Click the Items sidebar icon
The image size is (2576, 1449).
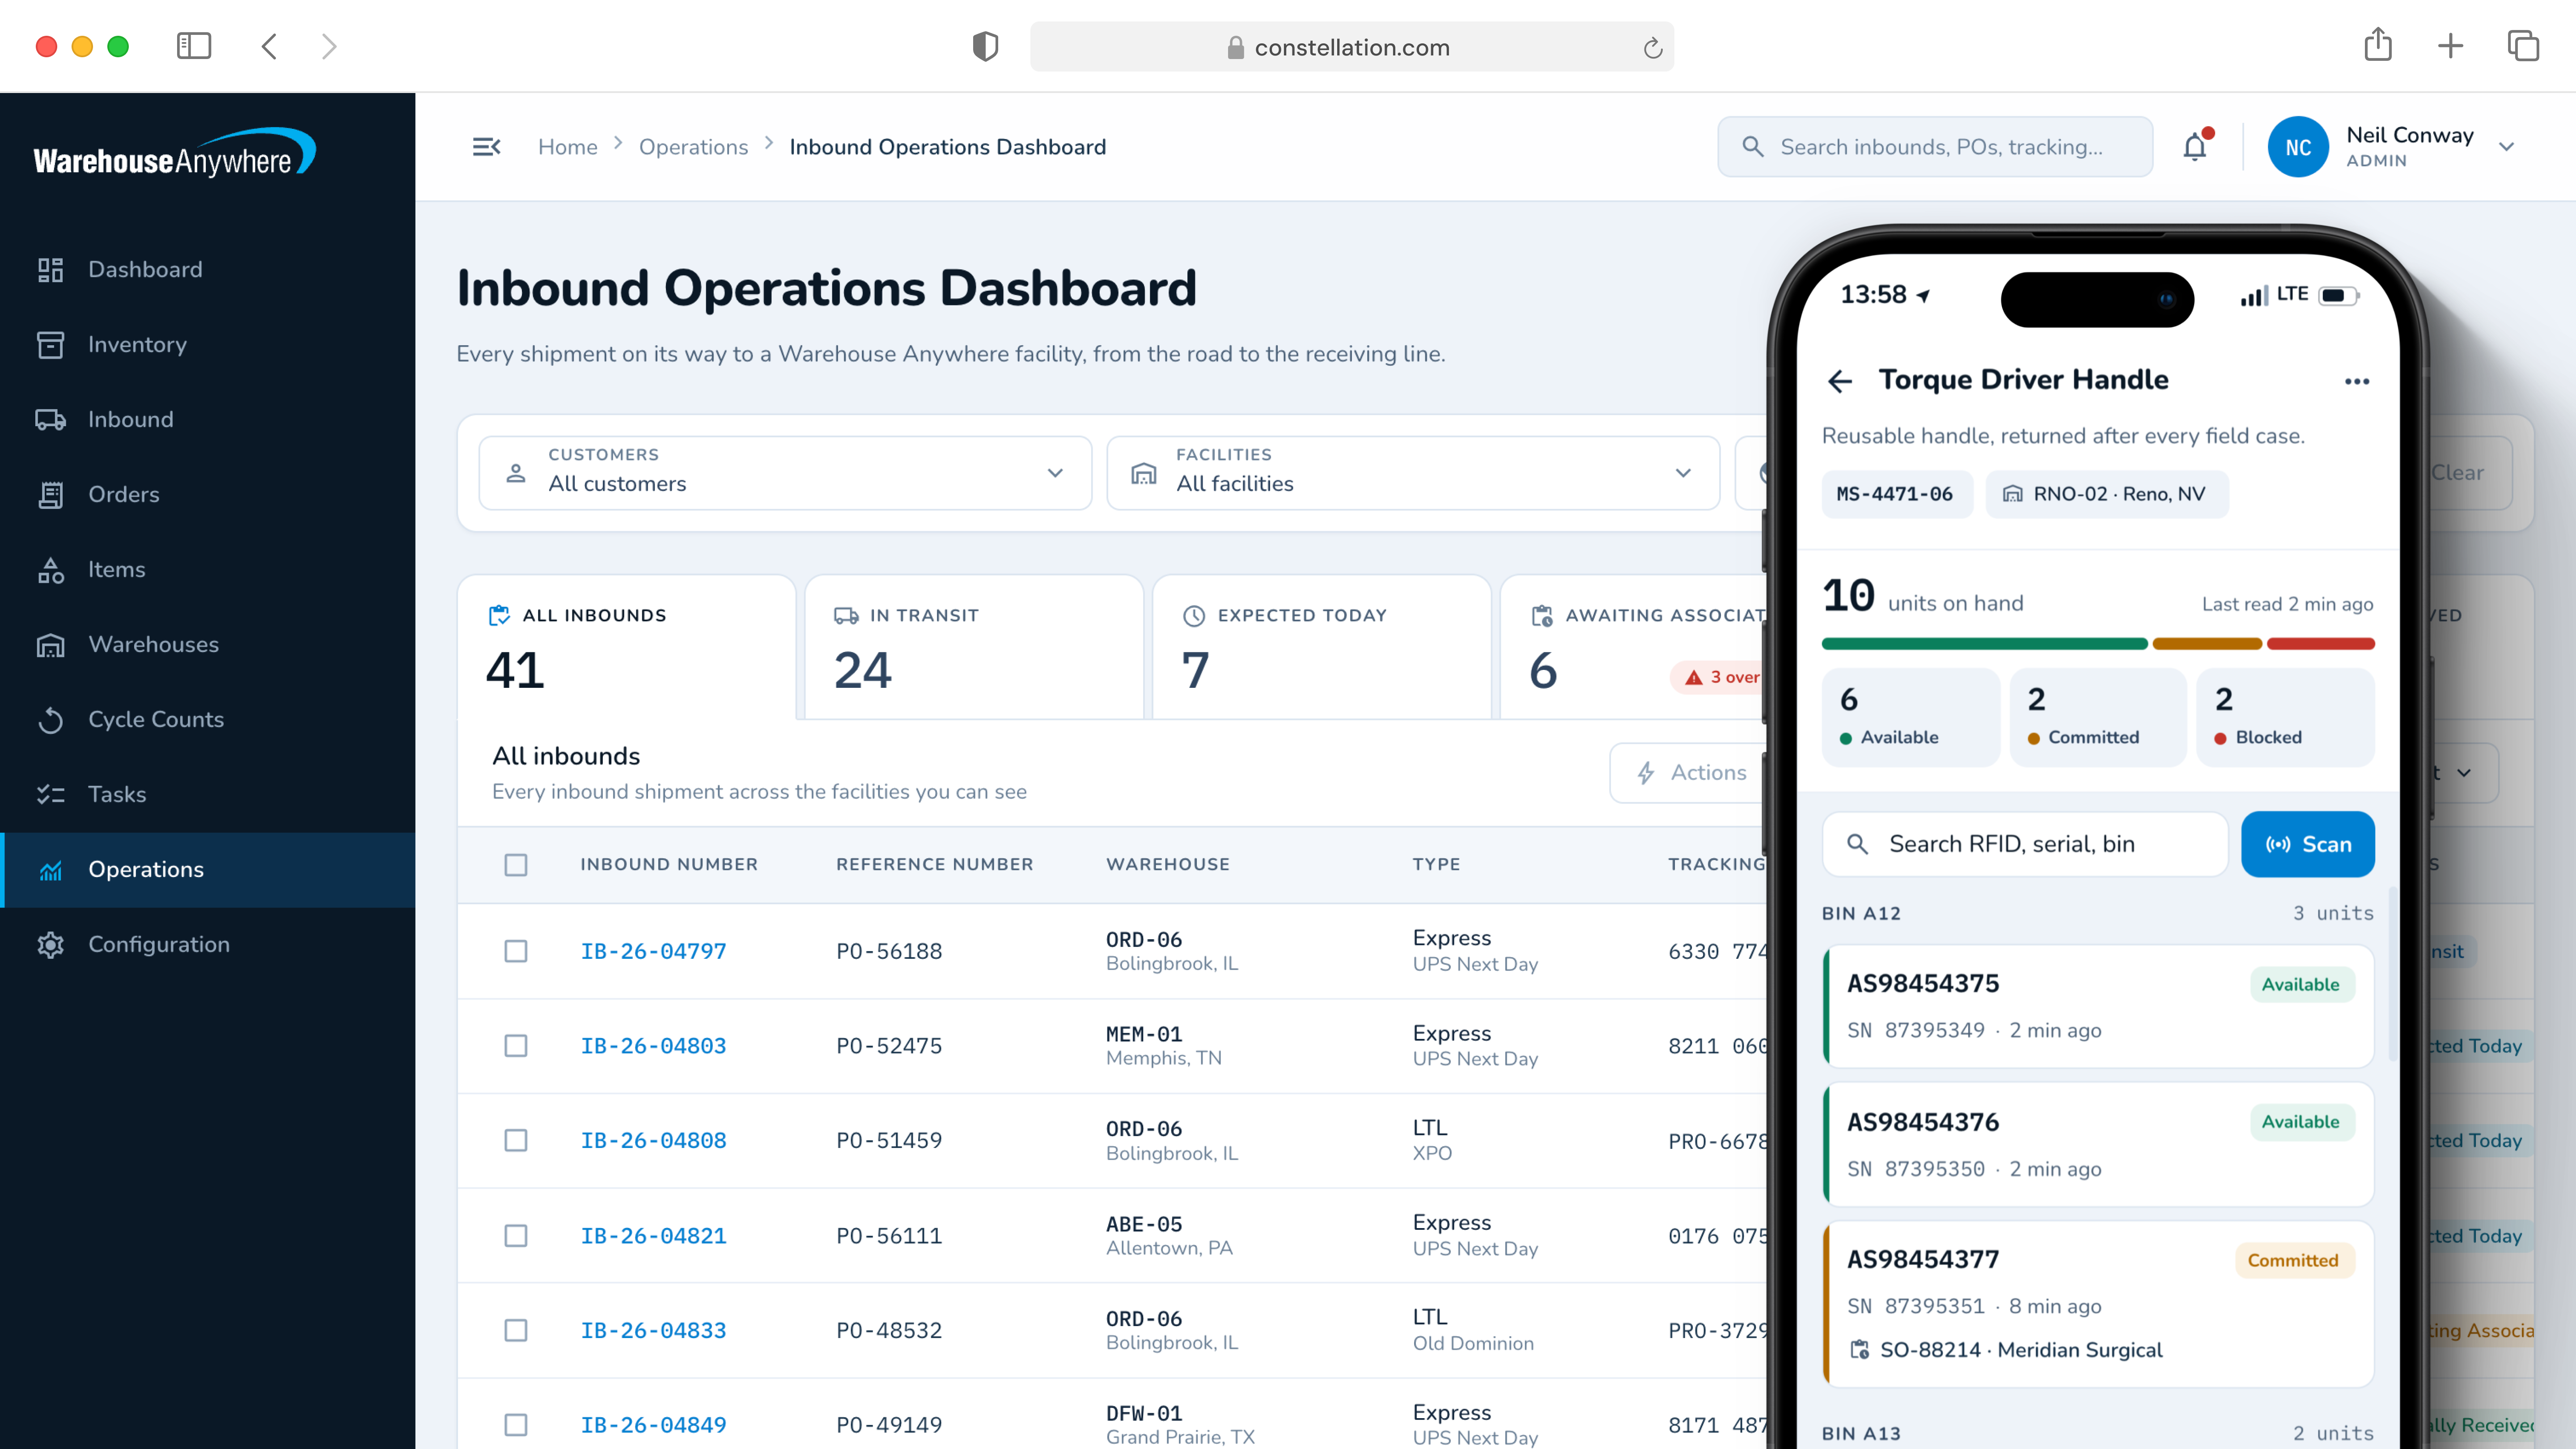(x=50, y=570)
